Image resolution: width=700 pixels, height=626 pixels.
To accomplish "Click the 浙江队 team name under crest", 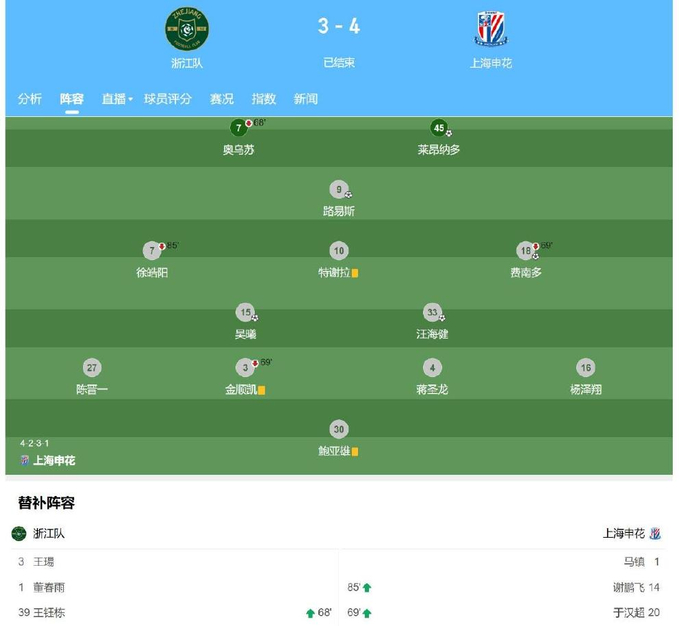I will pos(187,63).
